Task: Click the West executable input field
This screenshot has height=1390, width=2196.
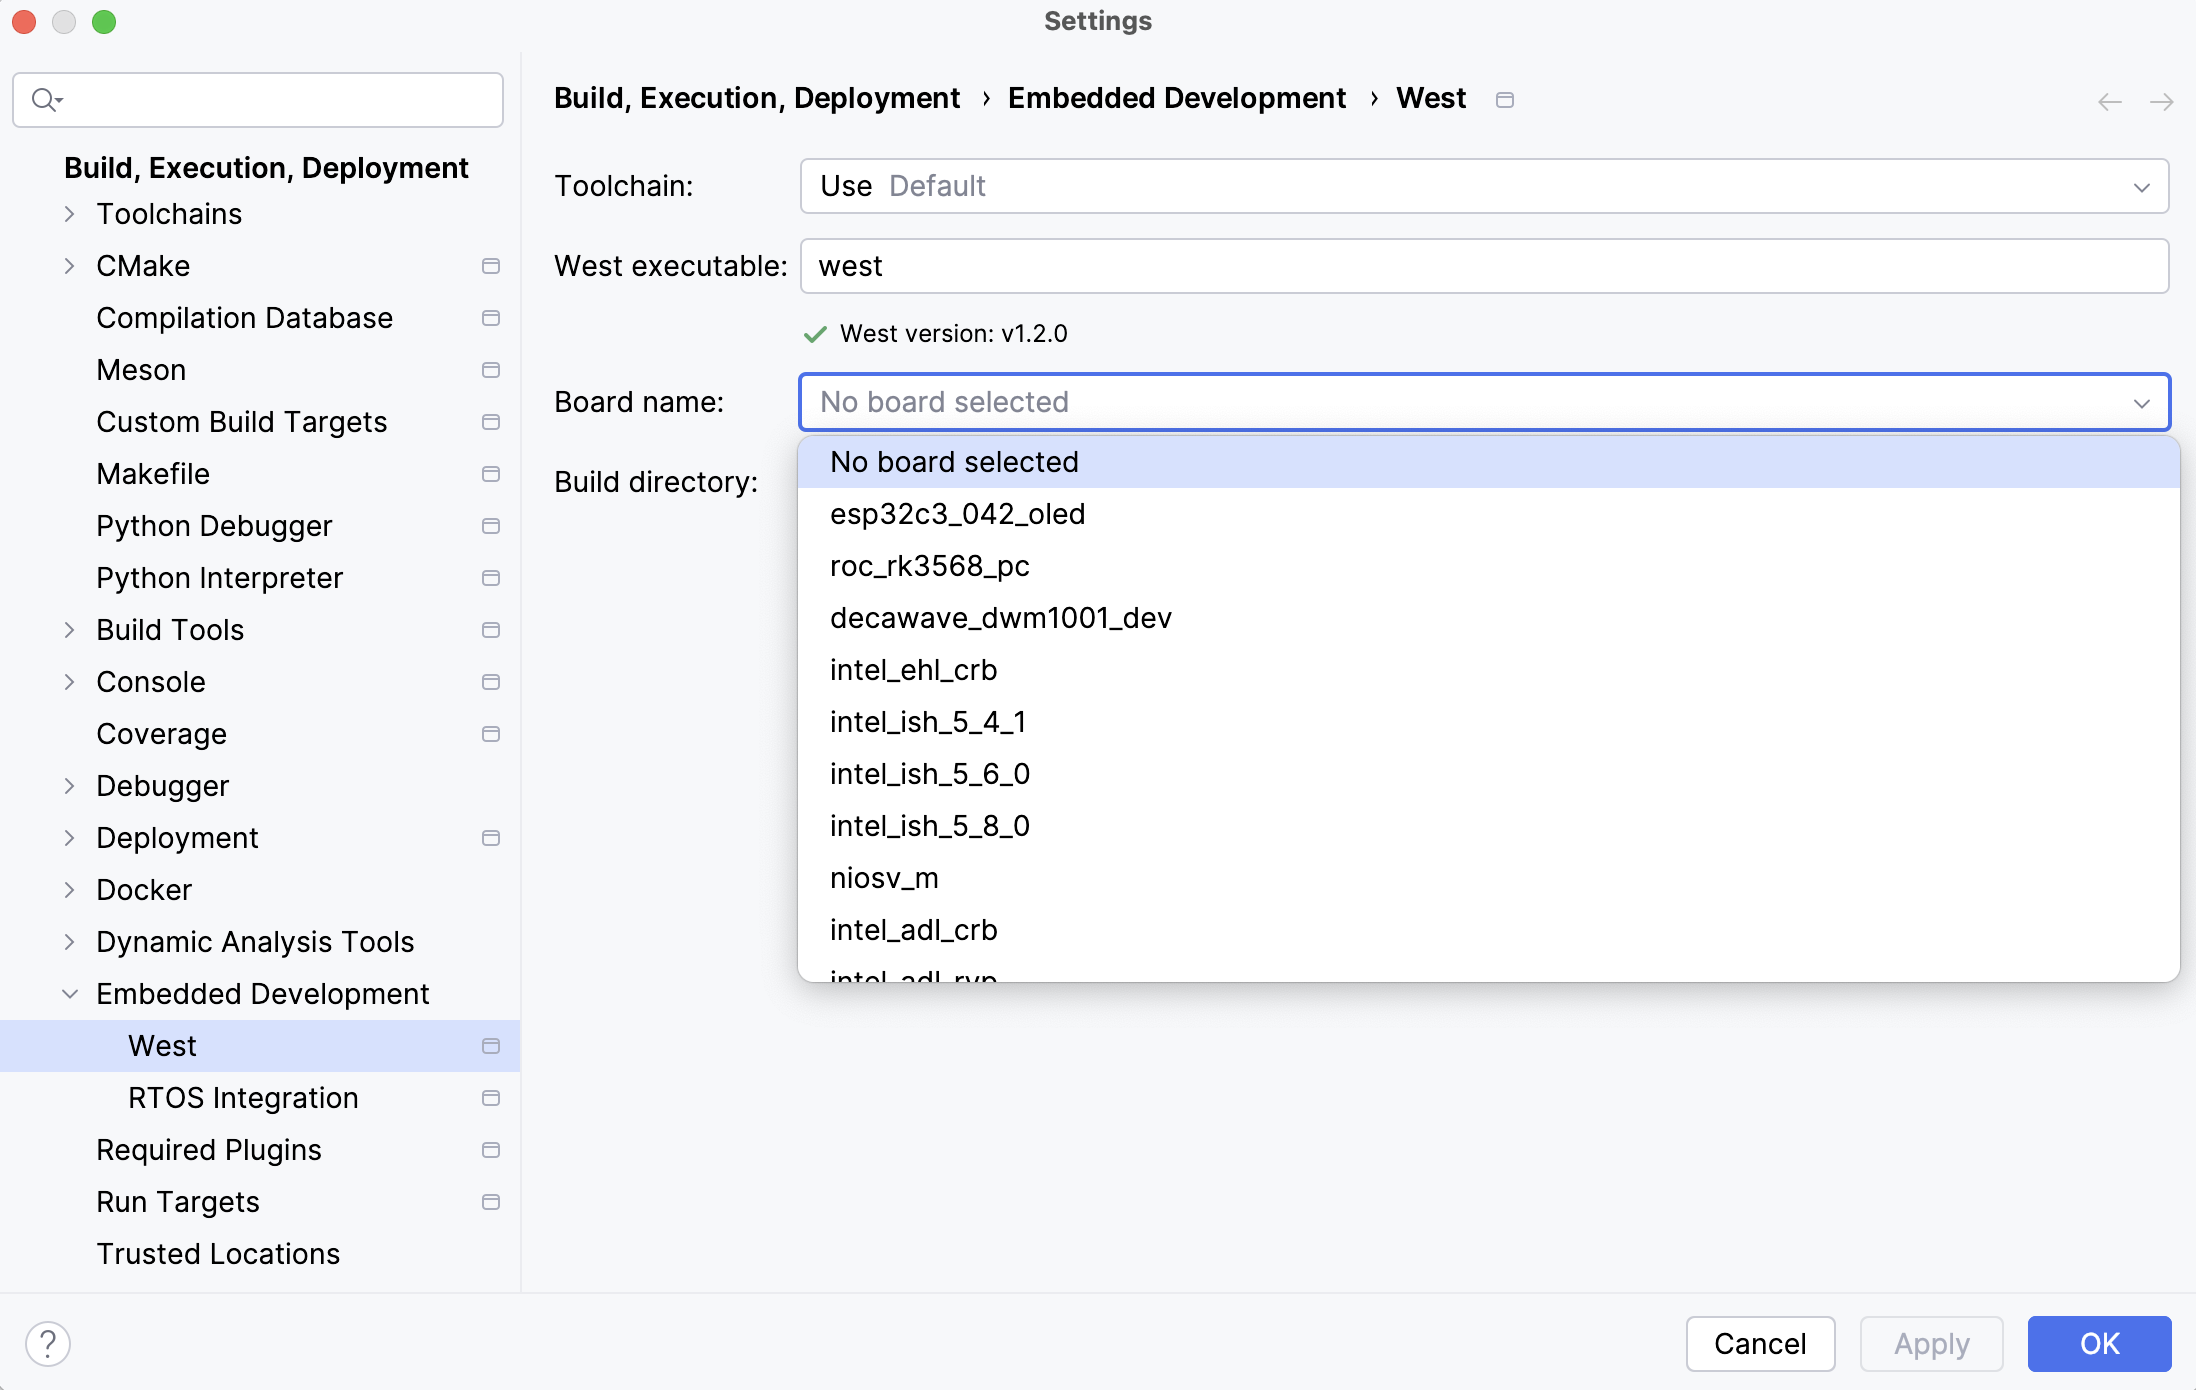Action: [1485, 266]
